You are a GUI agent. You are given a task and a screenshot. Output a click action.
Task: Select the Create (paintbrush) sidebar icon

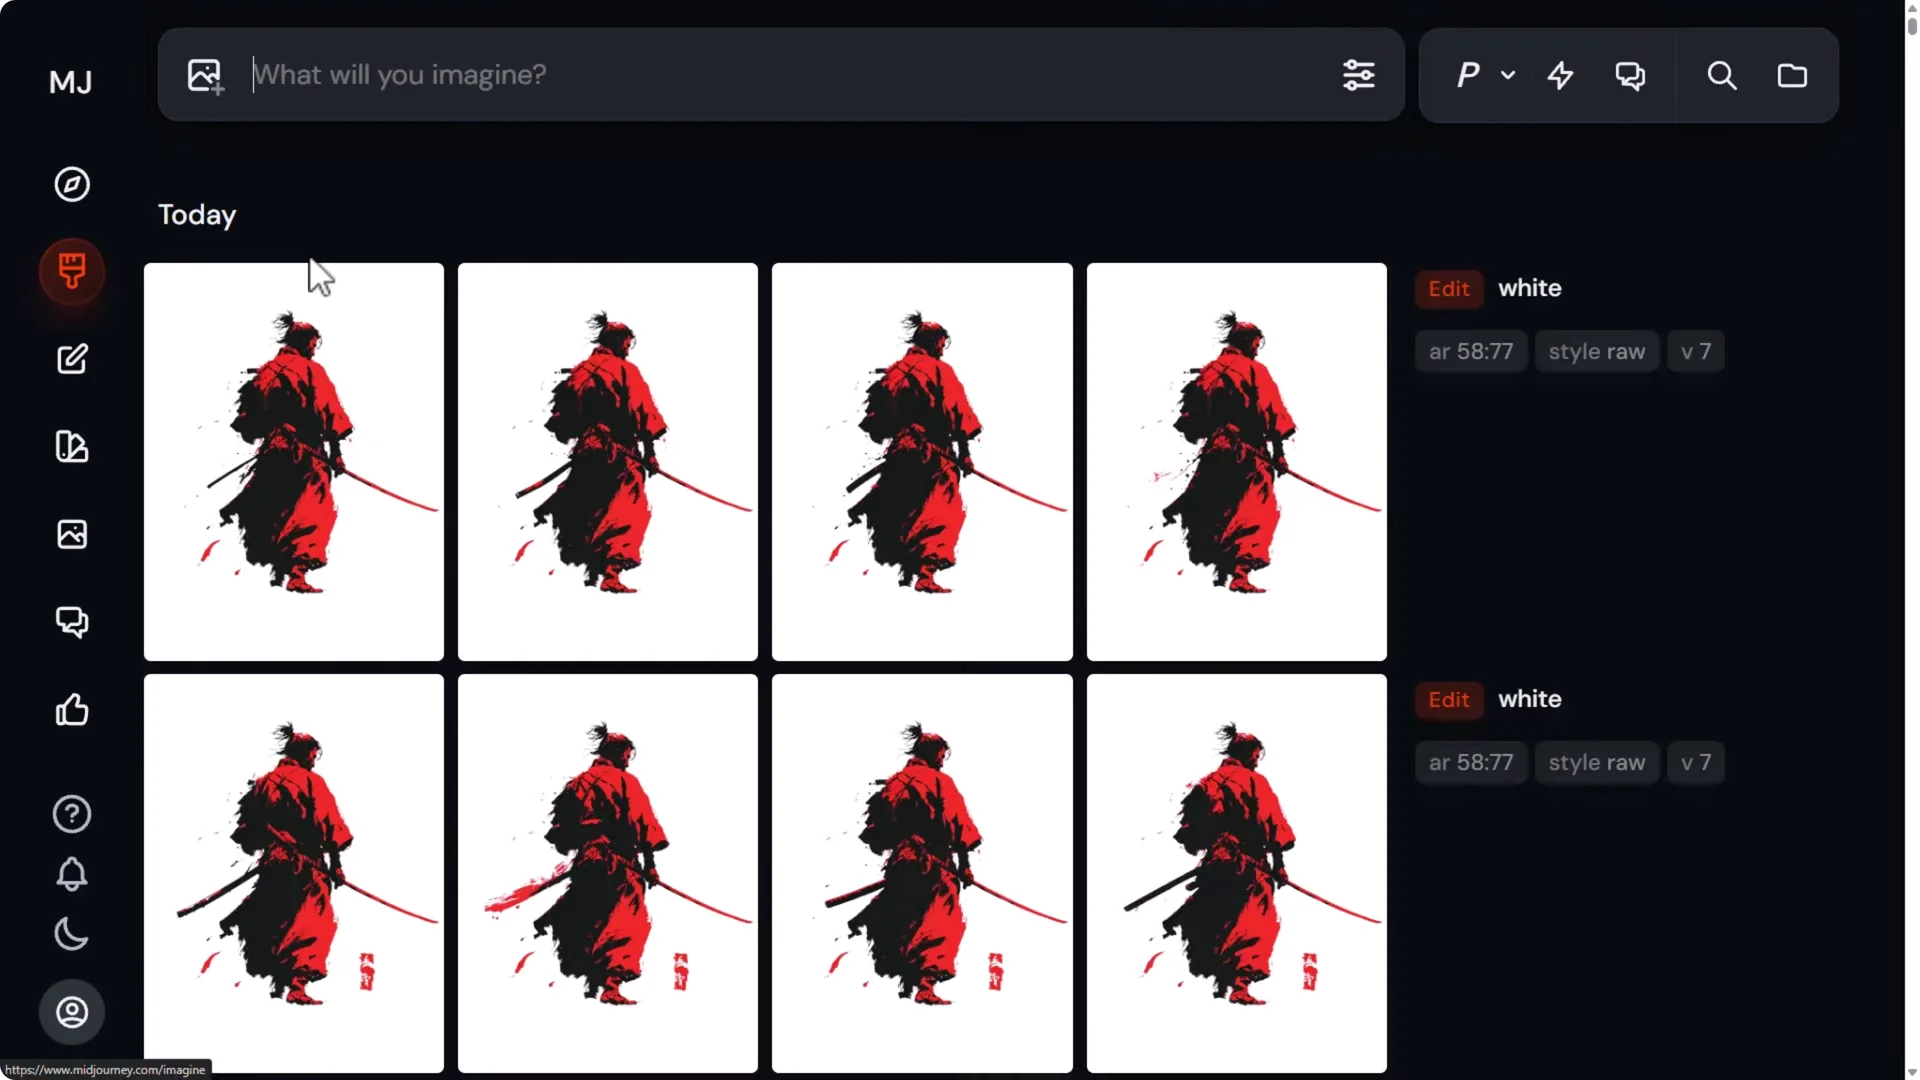[71, 271]
